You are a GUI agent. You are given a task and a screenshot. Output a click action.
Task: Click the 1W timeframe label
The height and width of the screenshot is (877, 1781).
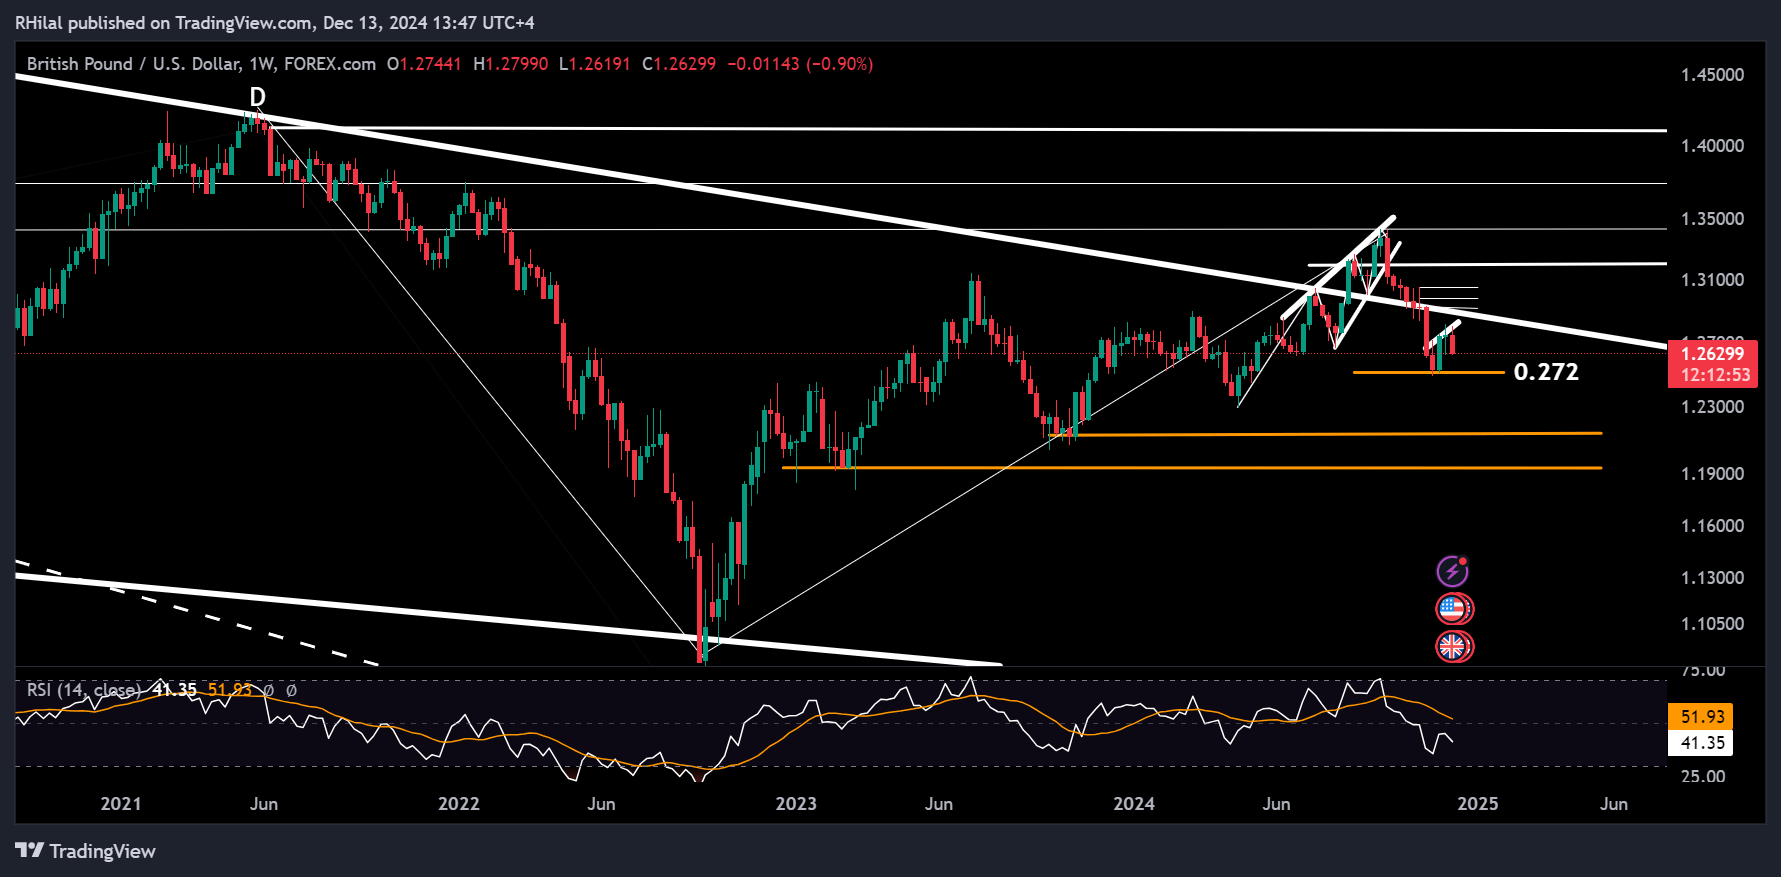[x=261, y=64]
